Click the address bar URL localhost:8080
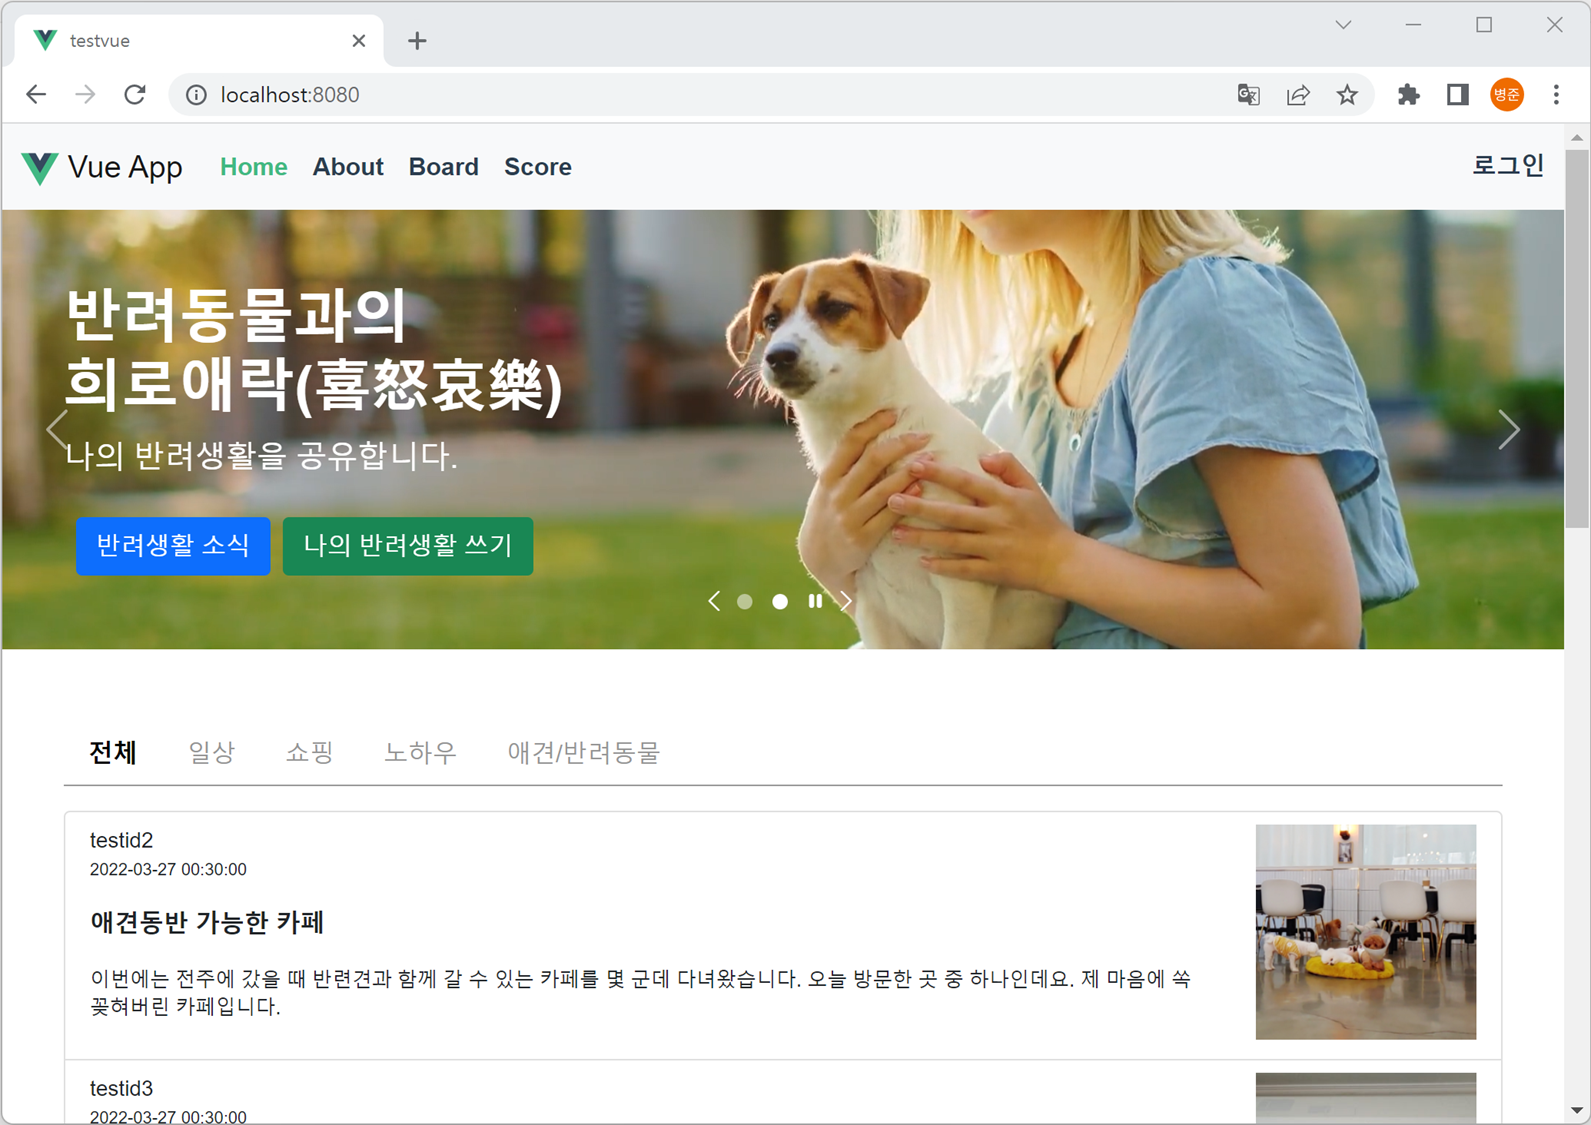Viewport: 1591px width, 1125px height. 290,95
